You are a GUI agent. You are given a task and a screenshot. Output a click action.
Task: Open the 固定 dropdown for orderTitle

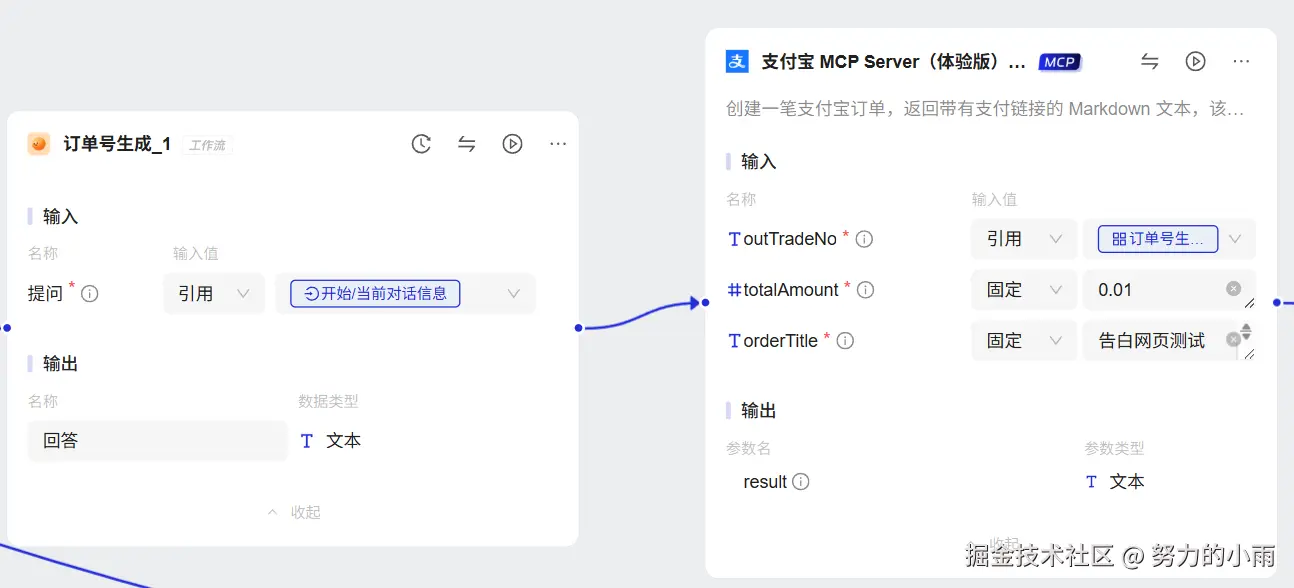(1024, 341)
